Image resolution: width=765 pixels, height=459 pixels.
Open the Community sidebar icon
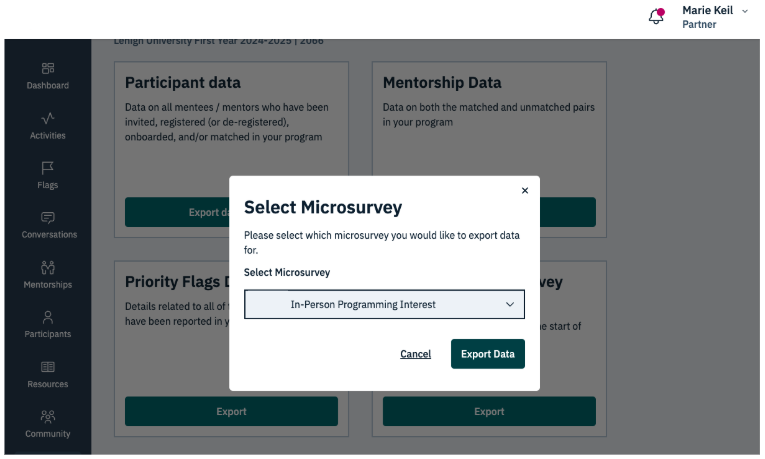point(48,416)
